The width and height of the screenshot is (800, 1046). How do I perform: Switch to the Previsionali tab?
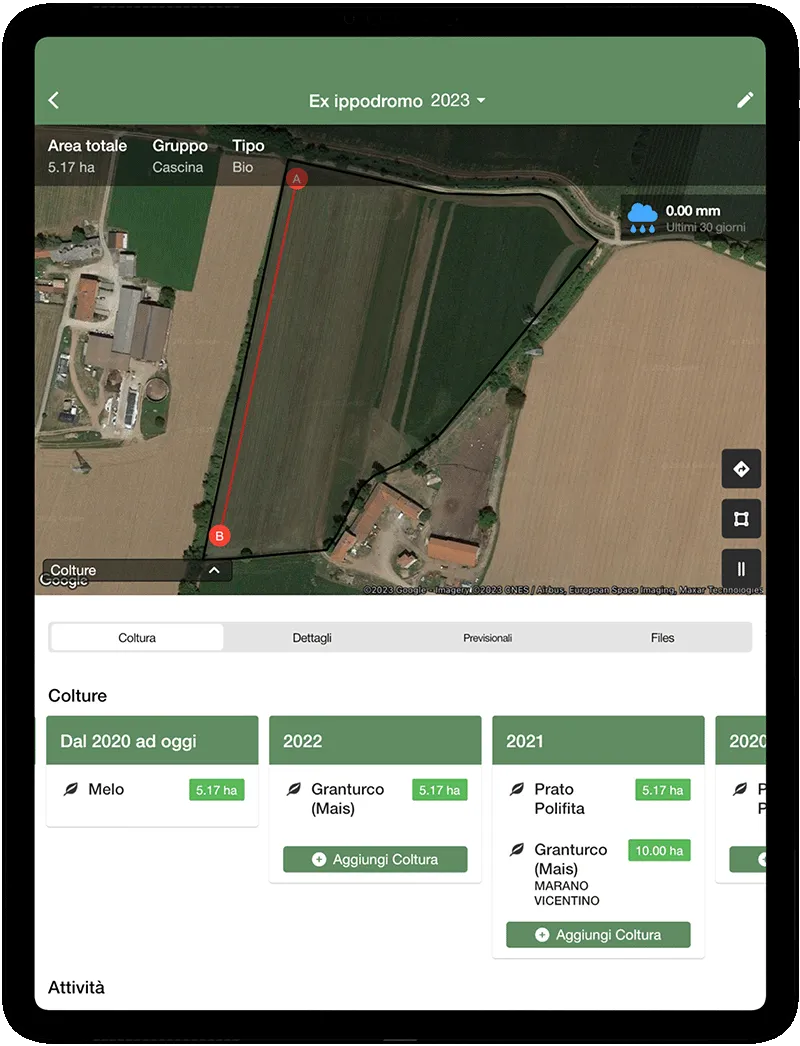(487, 638)
